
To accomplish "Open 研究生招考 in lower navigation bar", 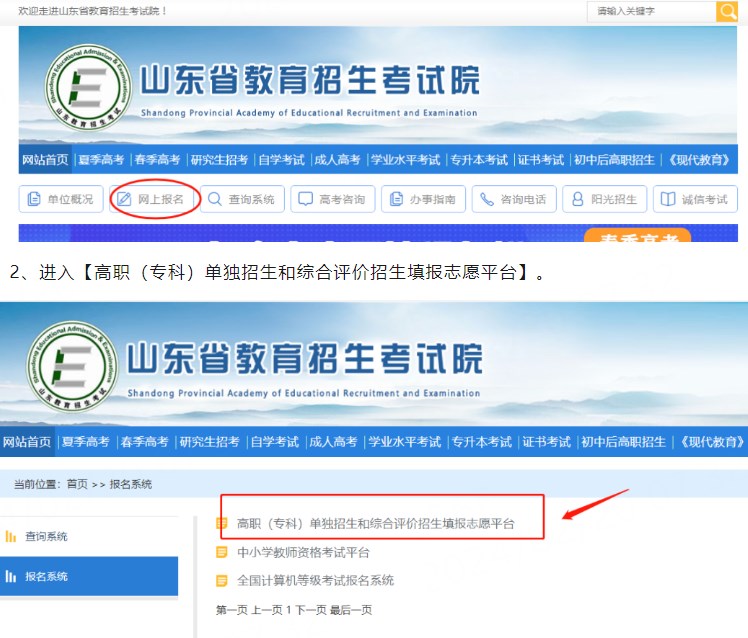I will coord(209,442).
